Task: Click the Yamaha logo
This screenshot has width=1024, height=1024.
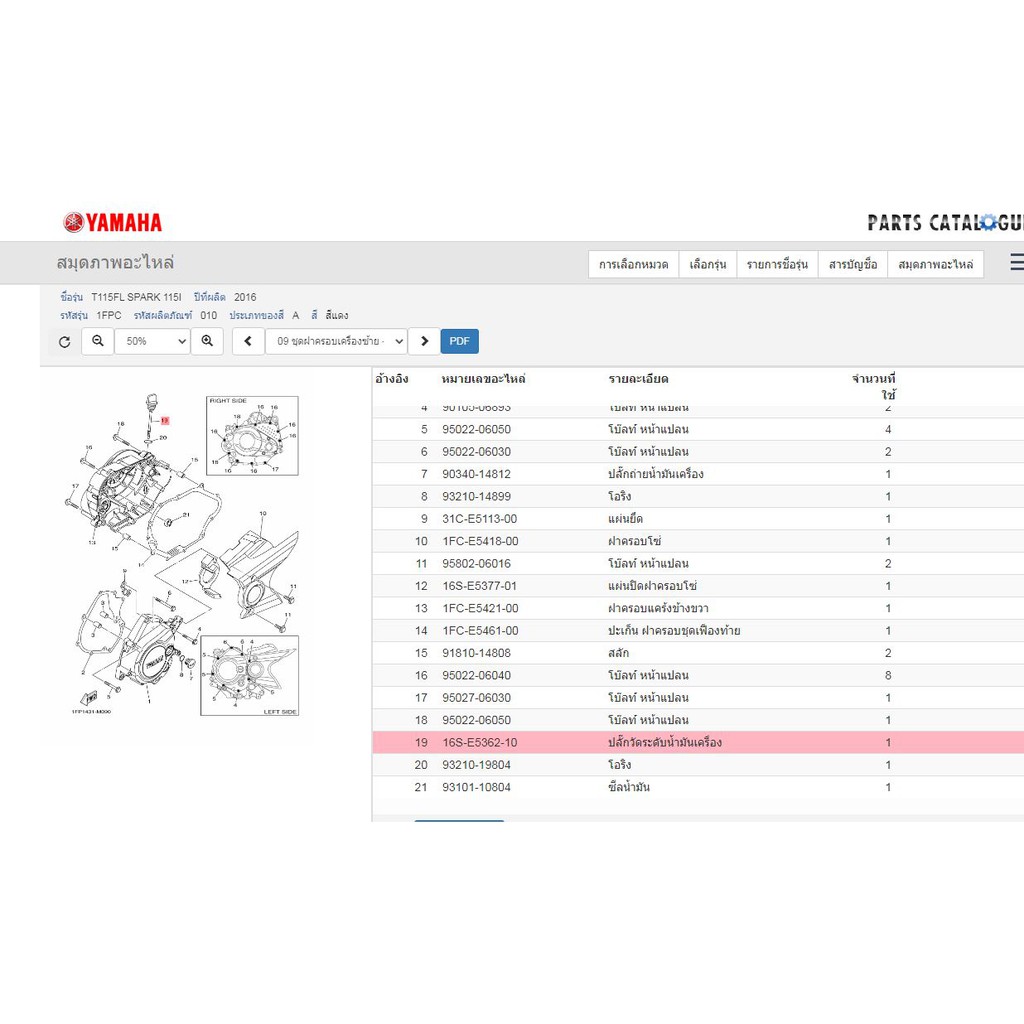Action: (112, 223)
